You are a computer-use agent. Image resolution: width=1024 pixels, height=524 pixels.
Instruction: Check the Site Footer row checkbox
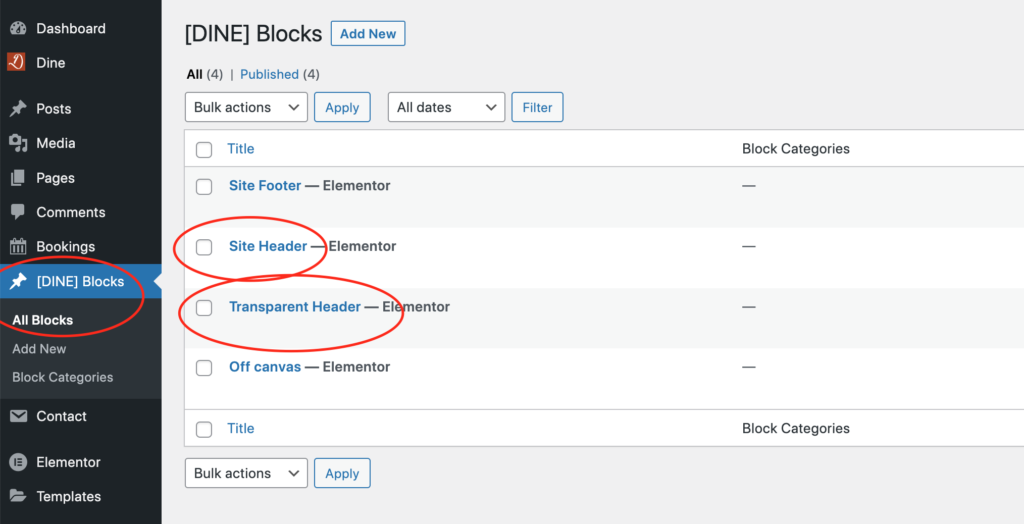click(x=204, y=186)
